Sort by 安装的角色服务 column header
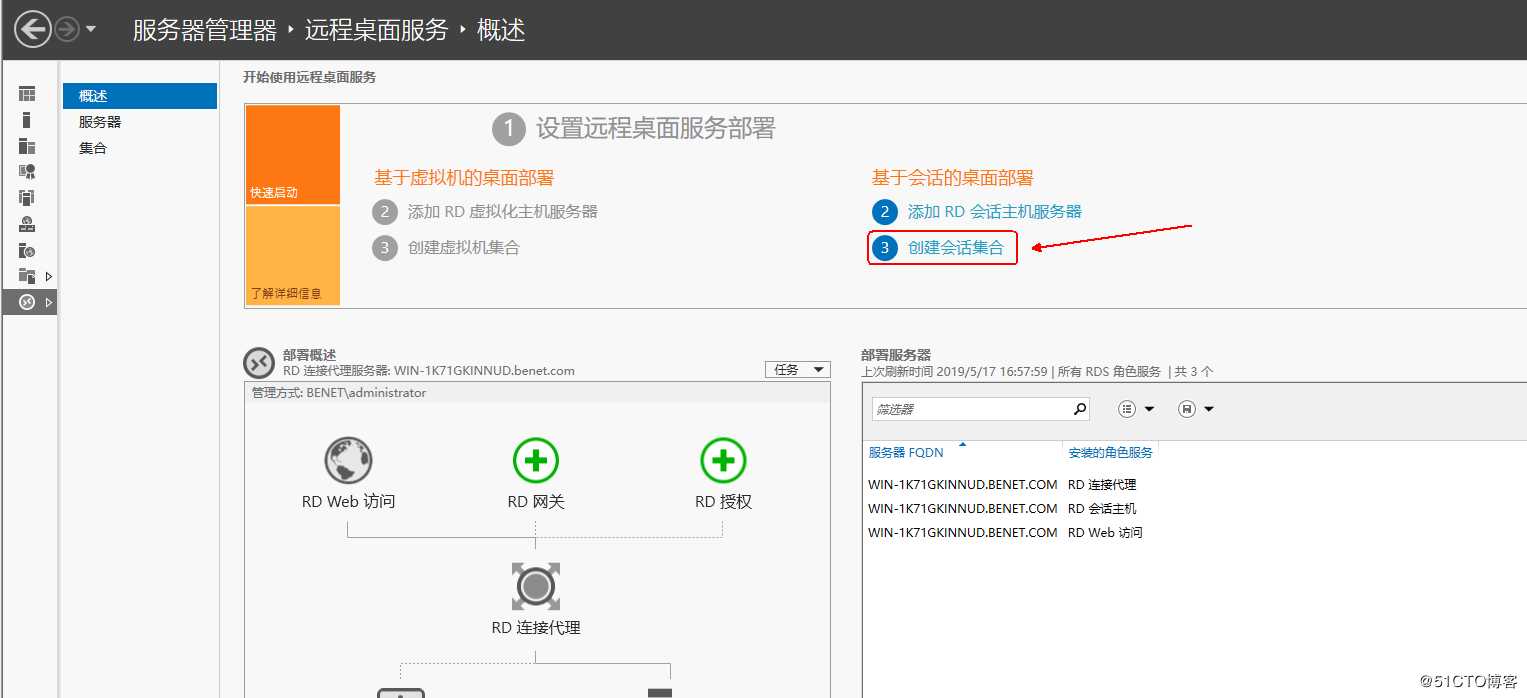Image resolution: width=1527 pixels, height=698 pixels. [x=1110, y=453]
